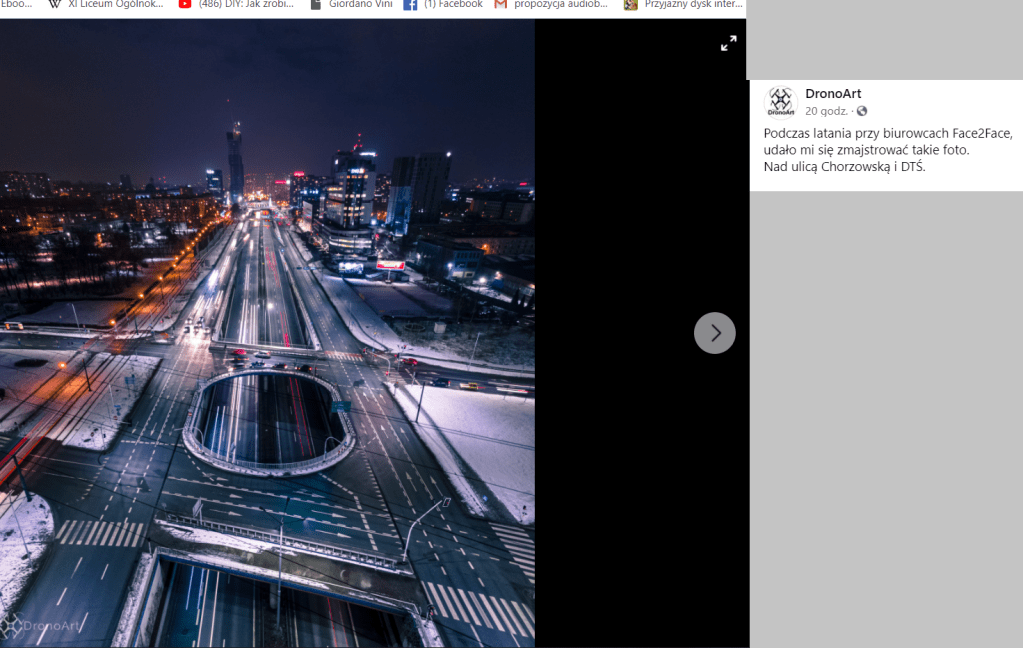
Task: Enter fullscreen mode for the photo
Action: pos(728,43)
